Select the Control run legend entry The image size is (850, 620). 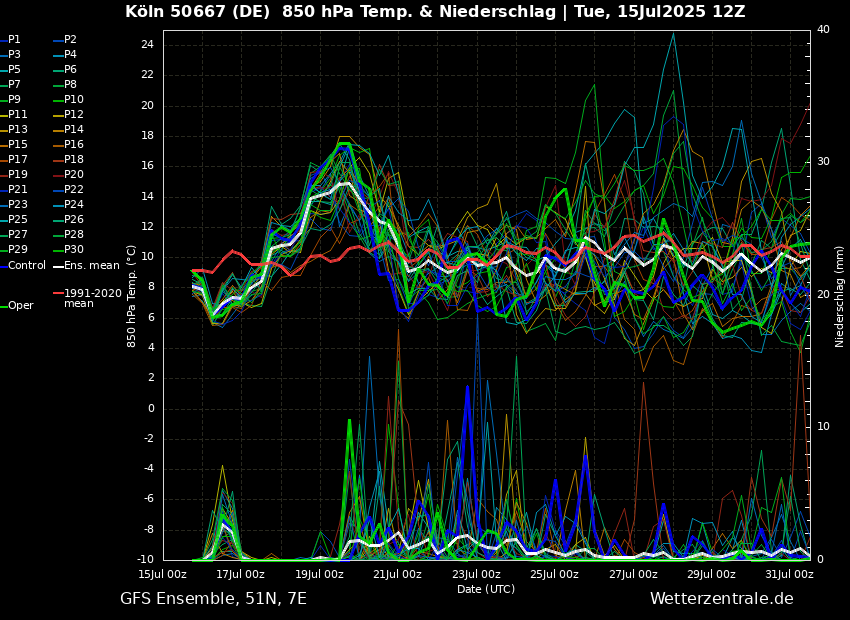click(x=27, y=266)
